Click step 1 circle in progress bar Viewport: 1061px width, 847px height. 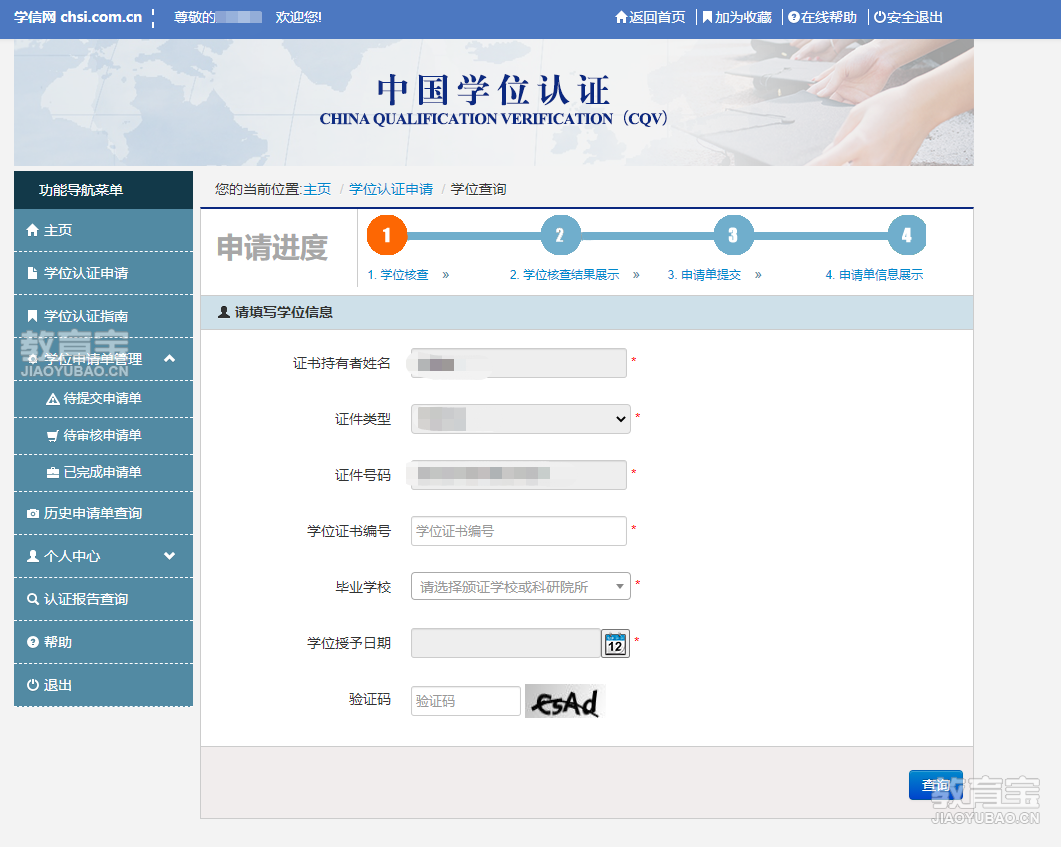(387, 235)
